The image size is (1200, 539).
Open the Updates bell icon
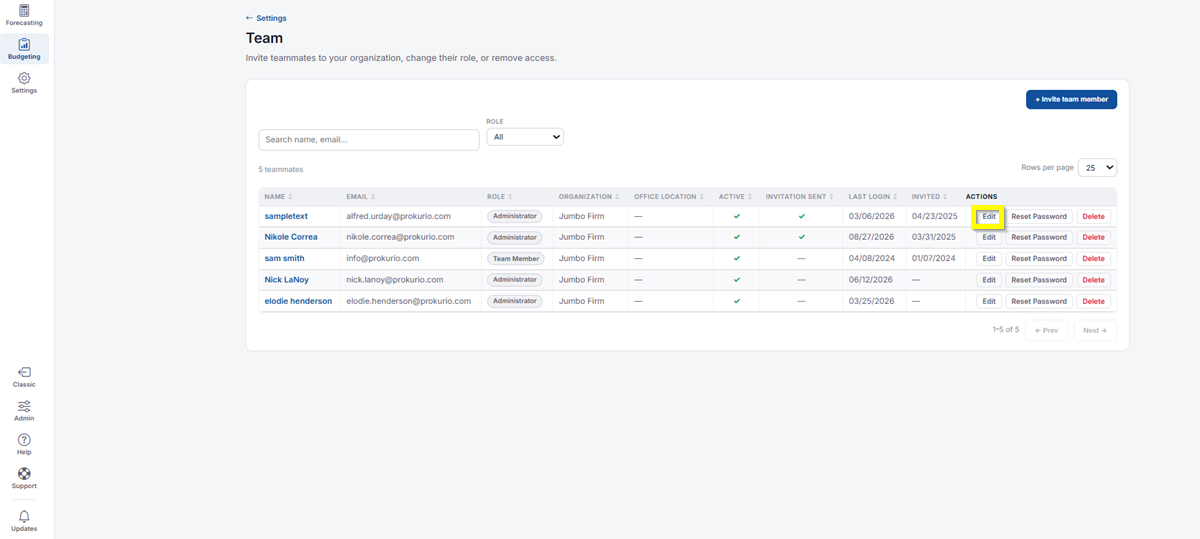24,521
